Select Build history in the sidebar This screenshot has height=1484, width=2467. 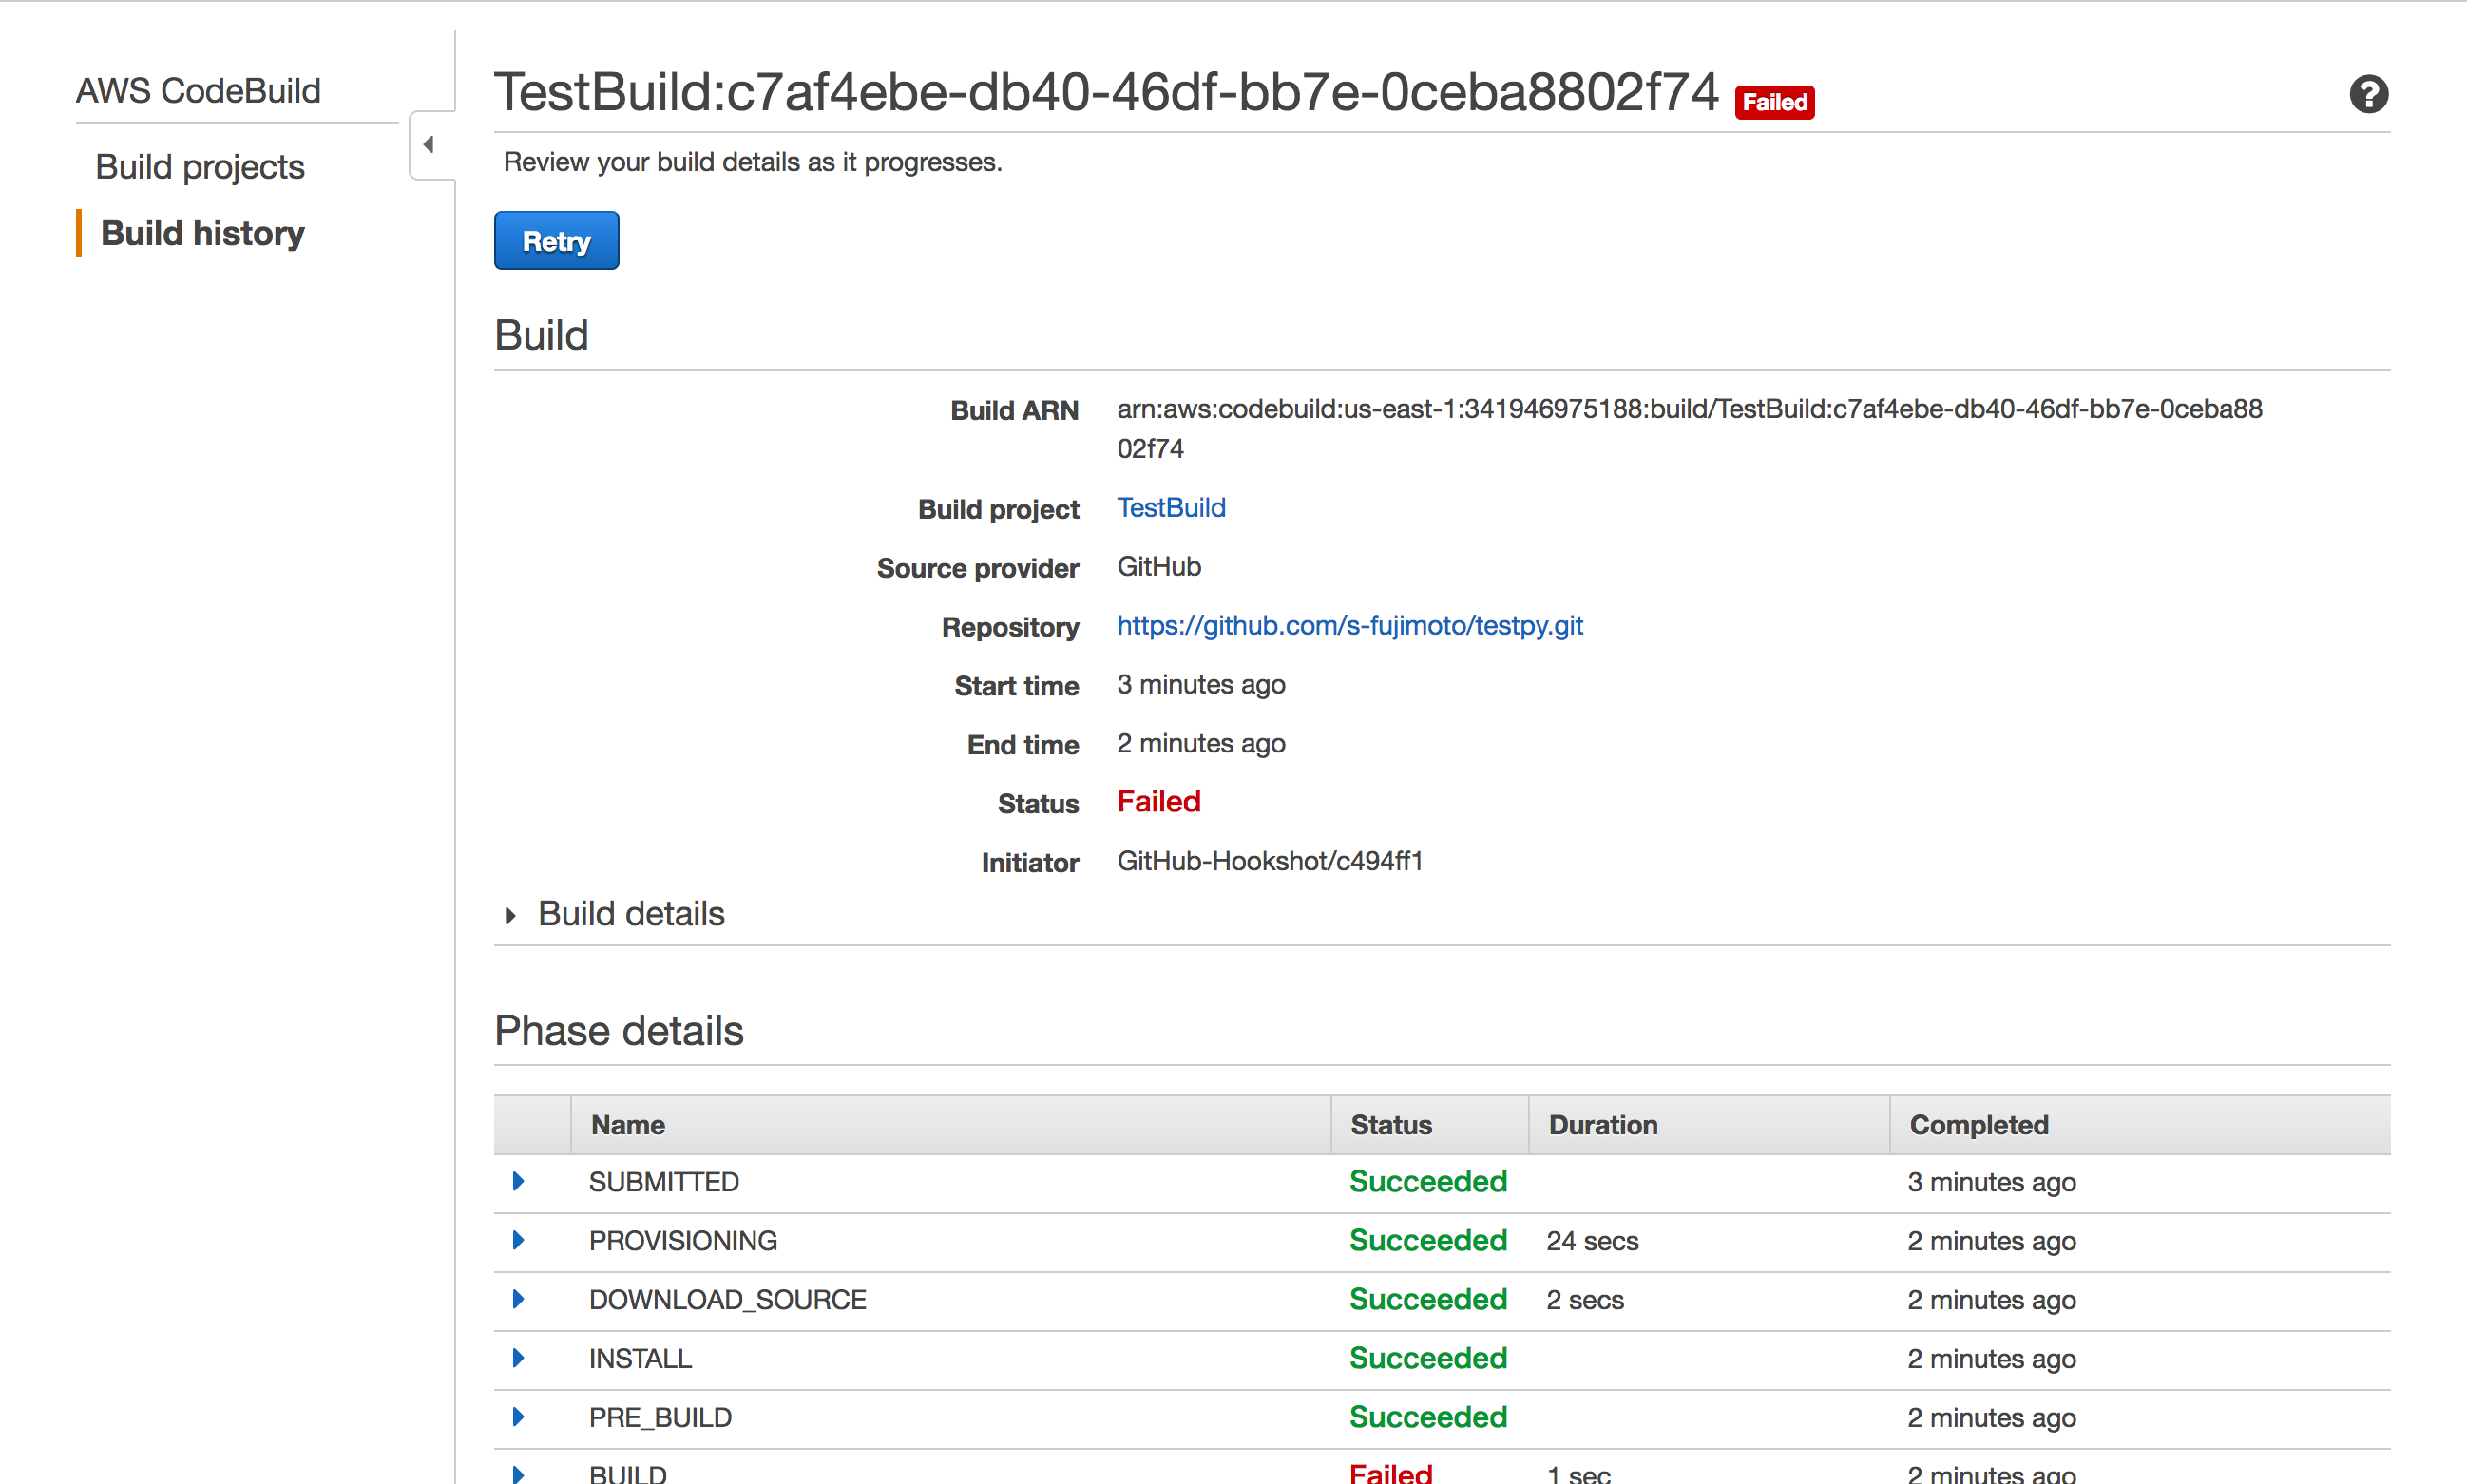click(x=202, y=233)
